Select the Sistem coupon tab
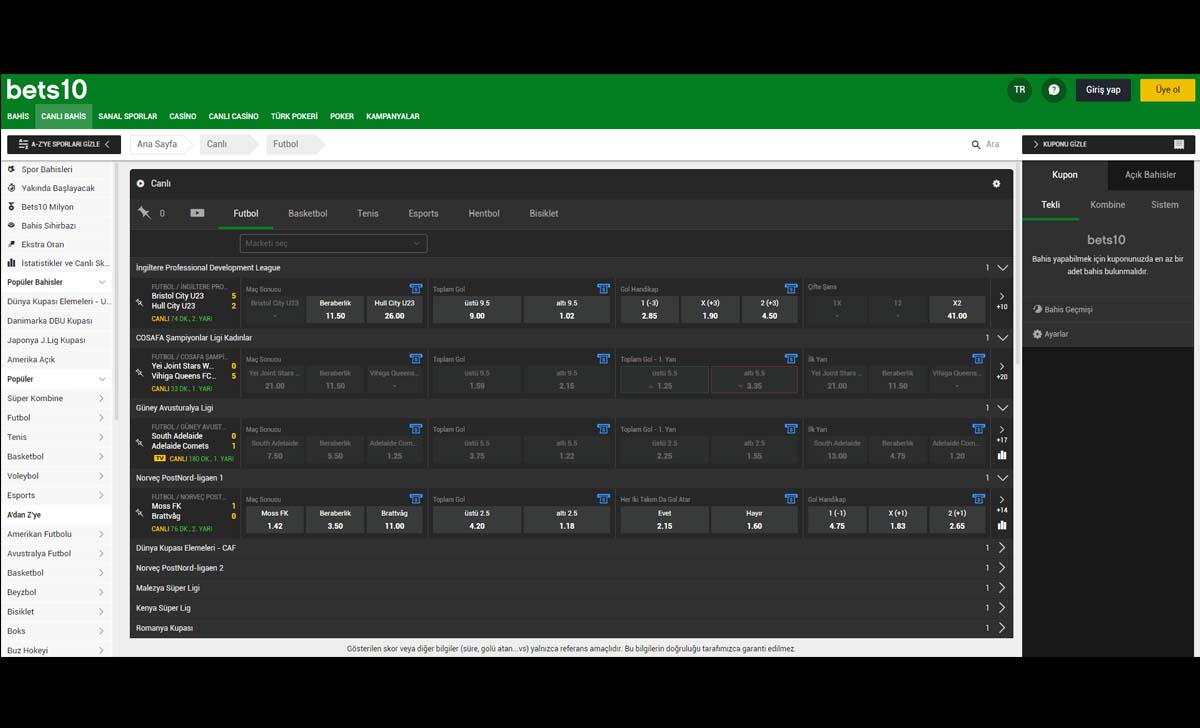 (1165, 205)
